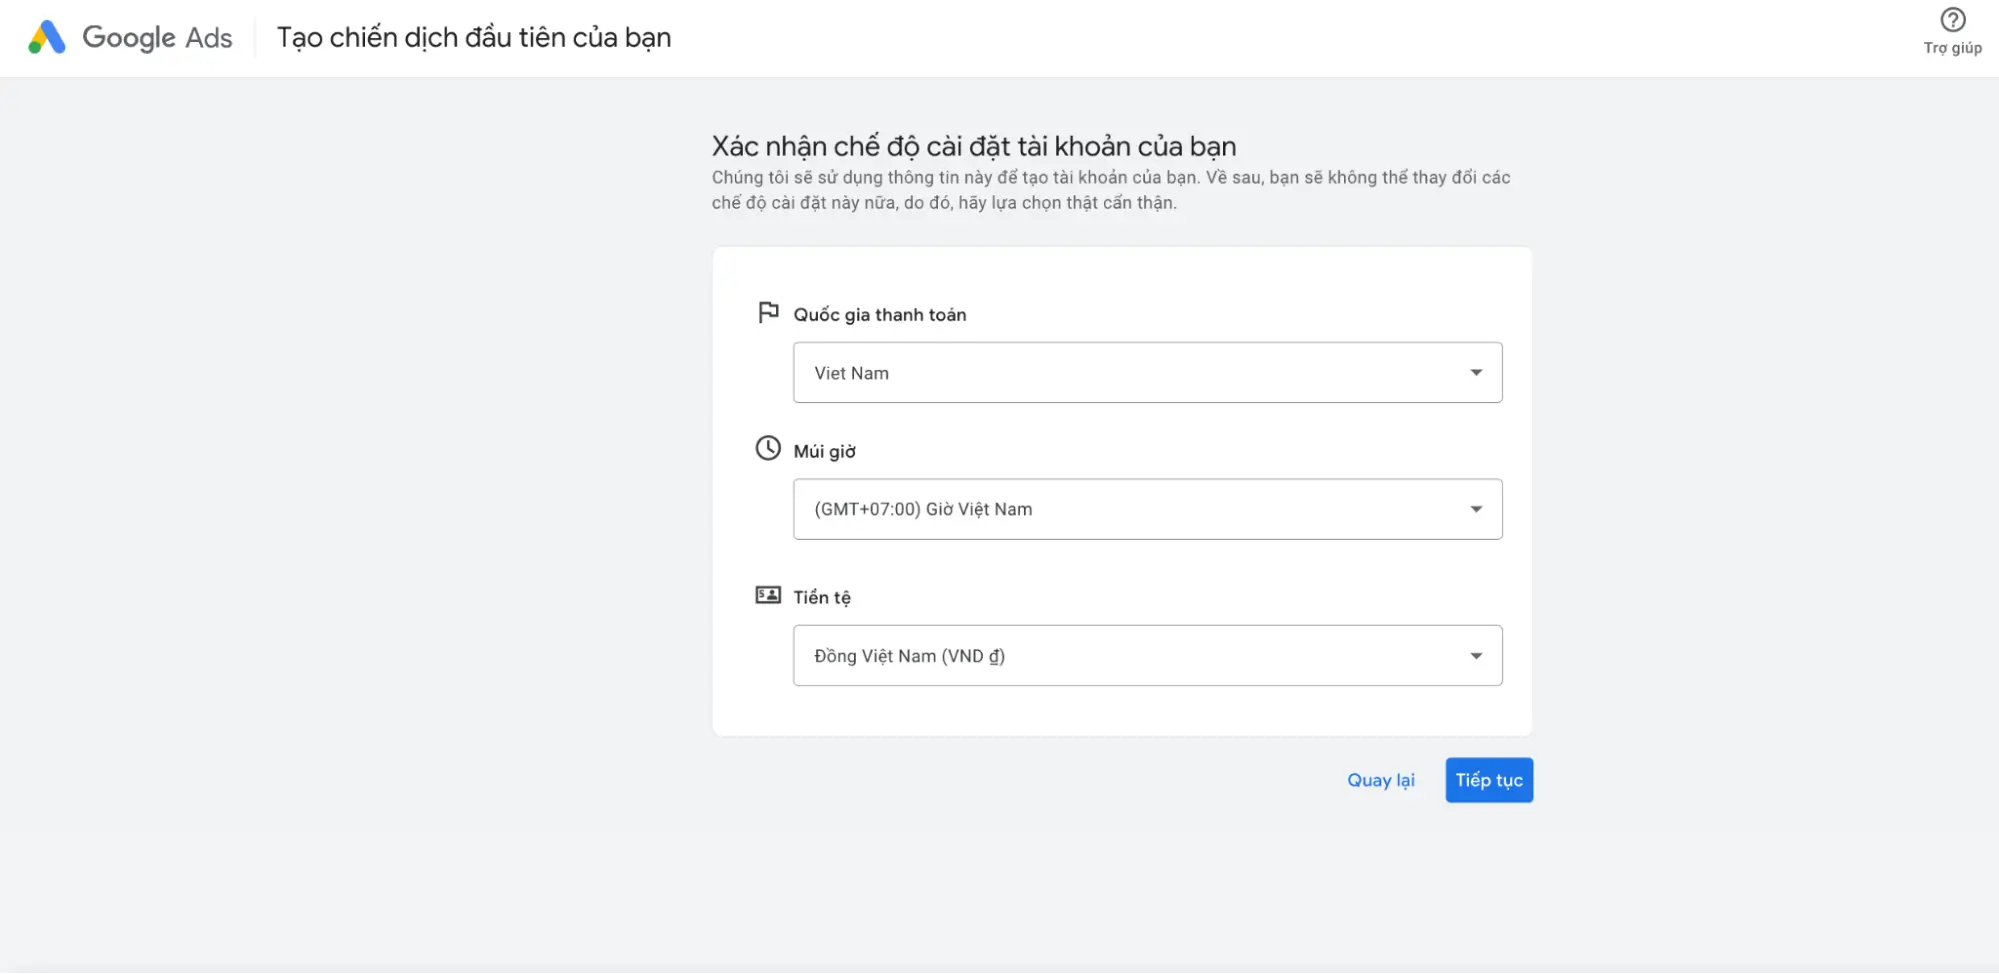
Task: Select the Quốc gia thanh toán label
Action: click(880, 315)
